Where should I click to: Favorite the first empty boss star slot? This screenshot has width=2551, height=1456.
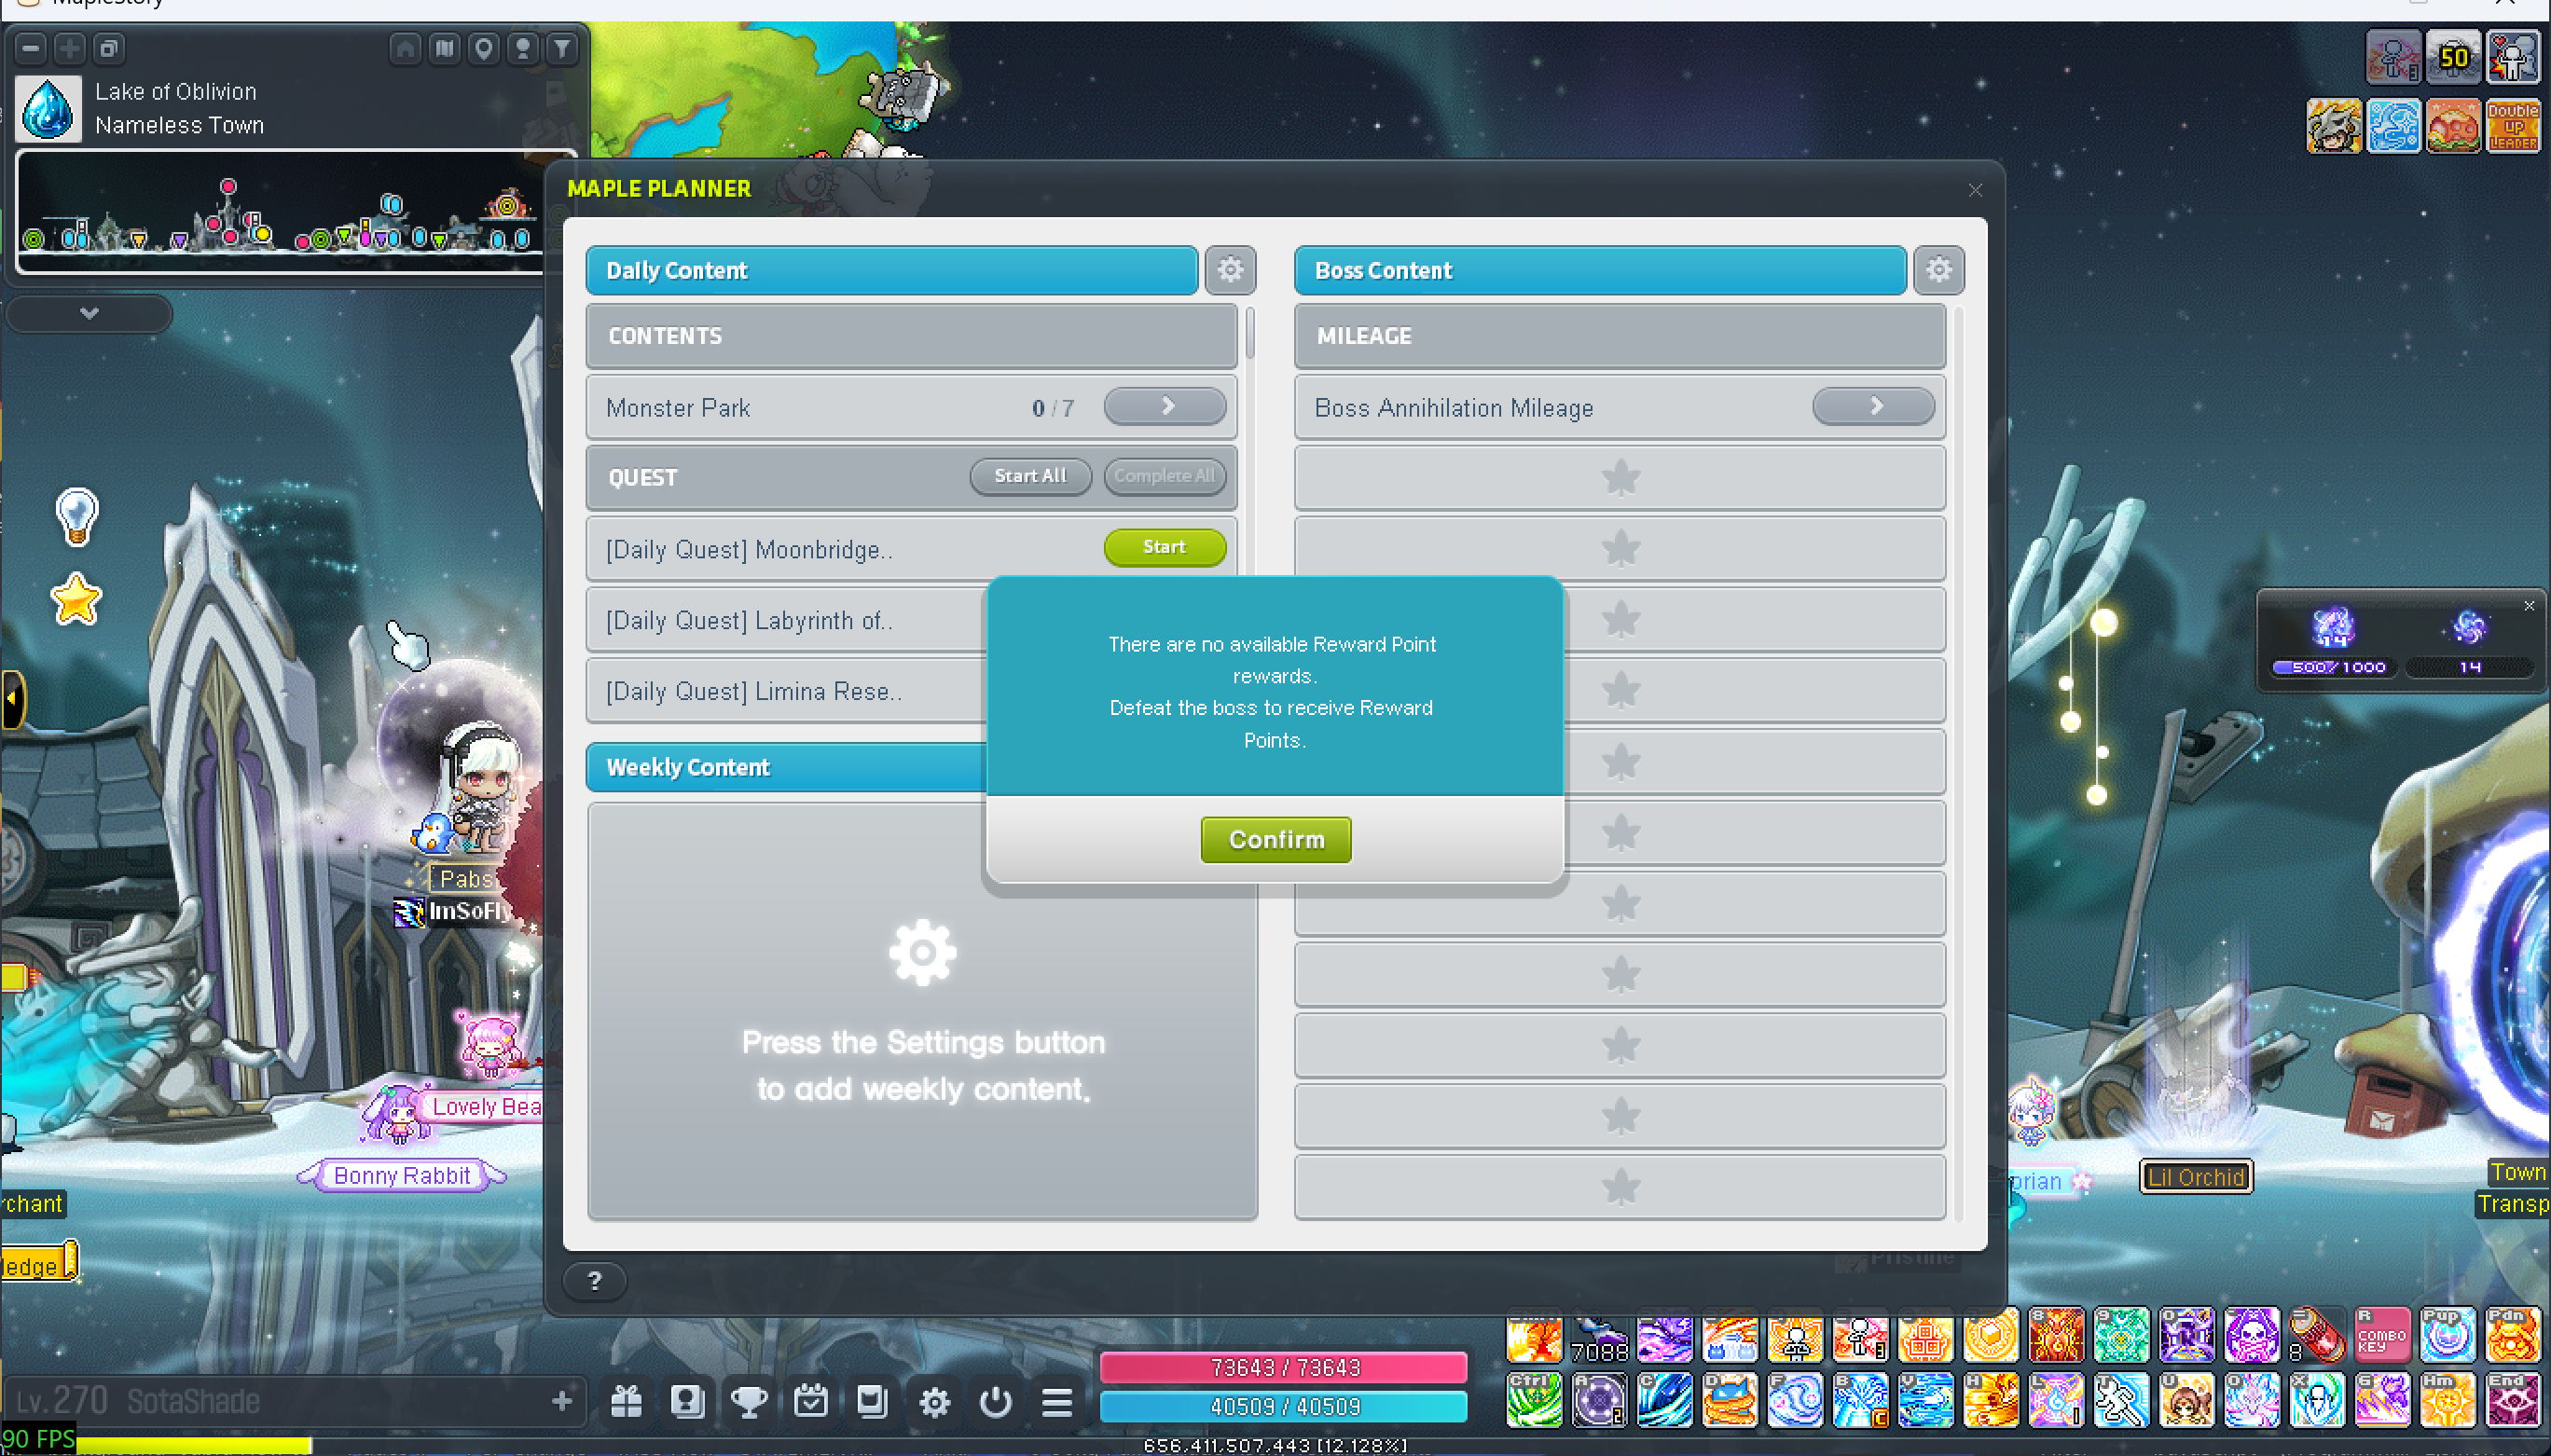point(1620,478)
